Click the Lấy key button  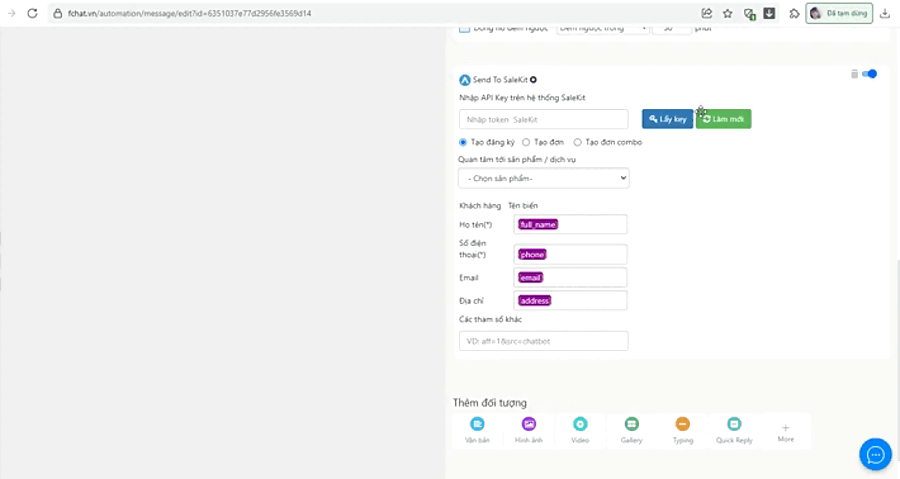pos(668,119)
